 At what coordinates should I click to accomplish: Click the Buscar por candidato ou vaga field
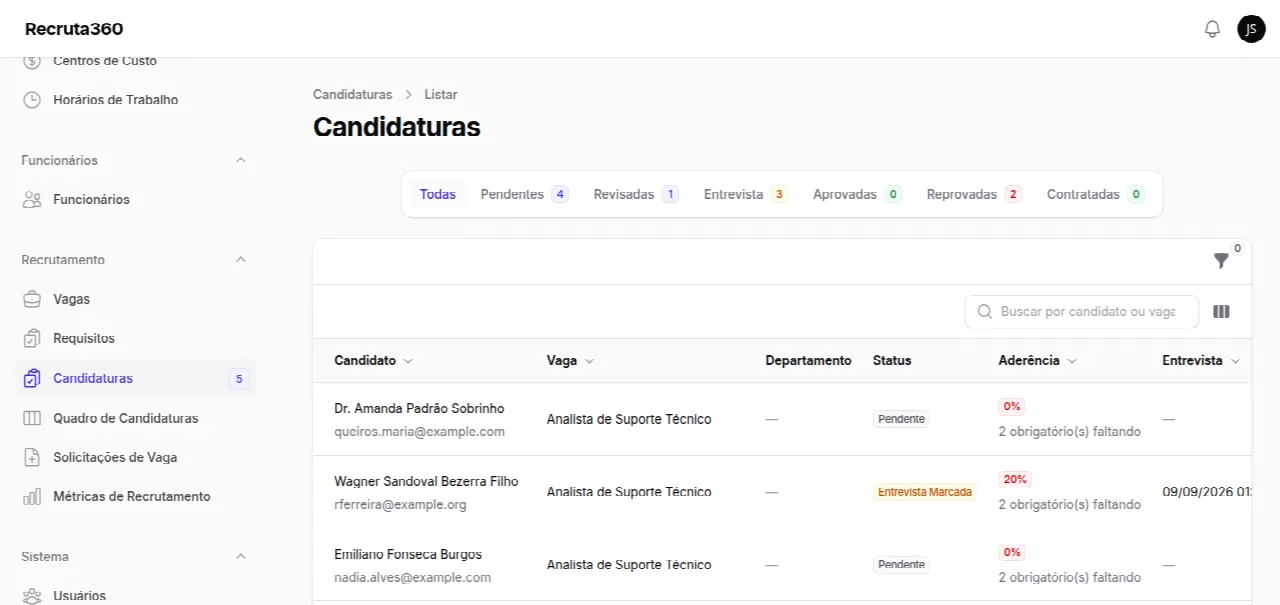(1081, 312)
